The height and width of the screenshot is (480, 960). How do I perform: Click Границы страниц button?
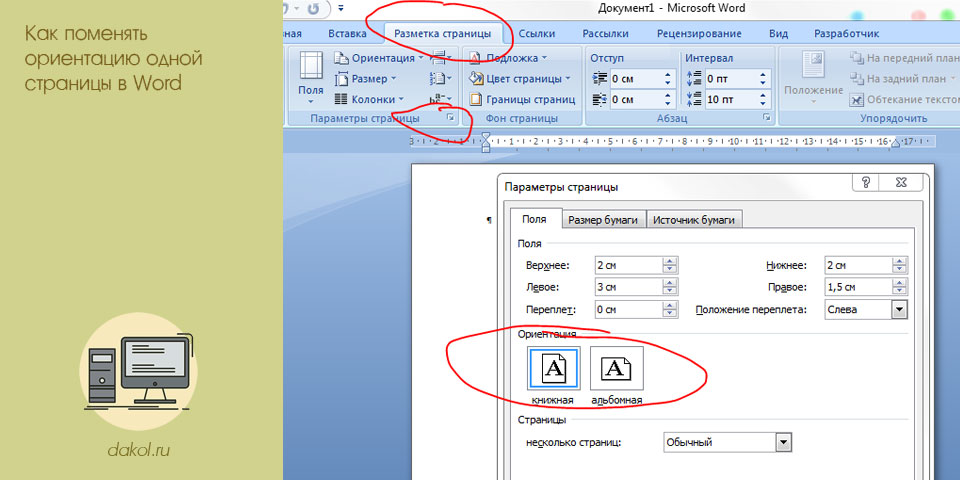(x=522, y=99)
